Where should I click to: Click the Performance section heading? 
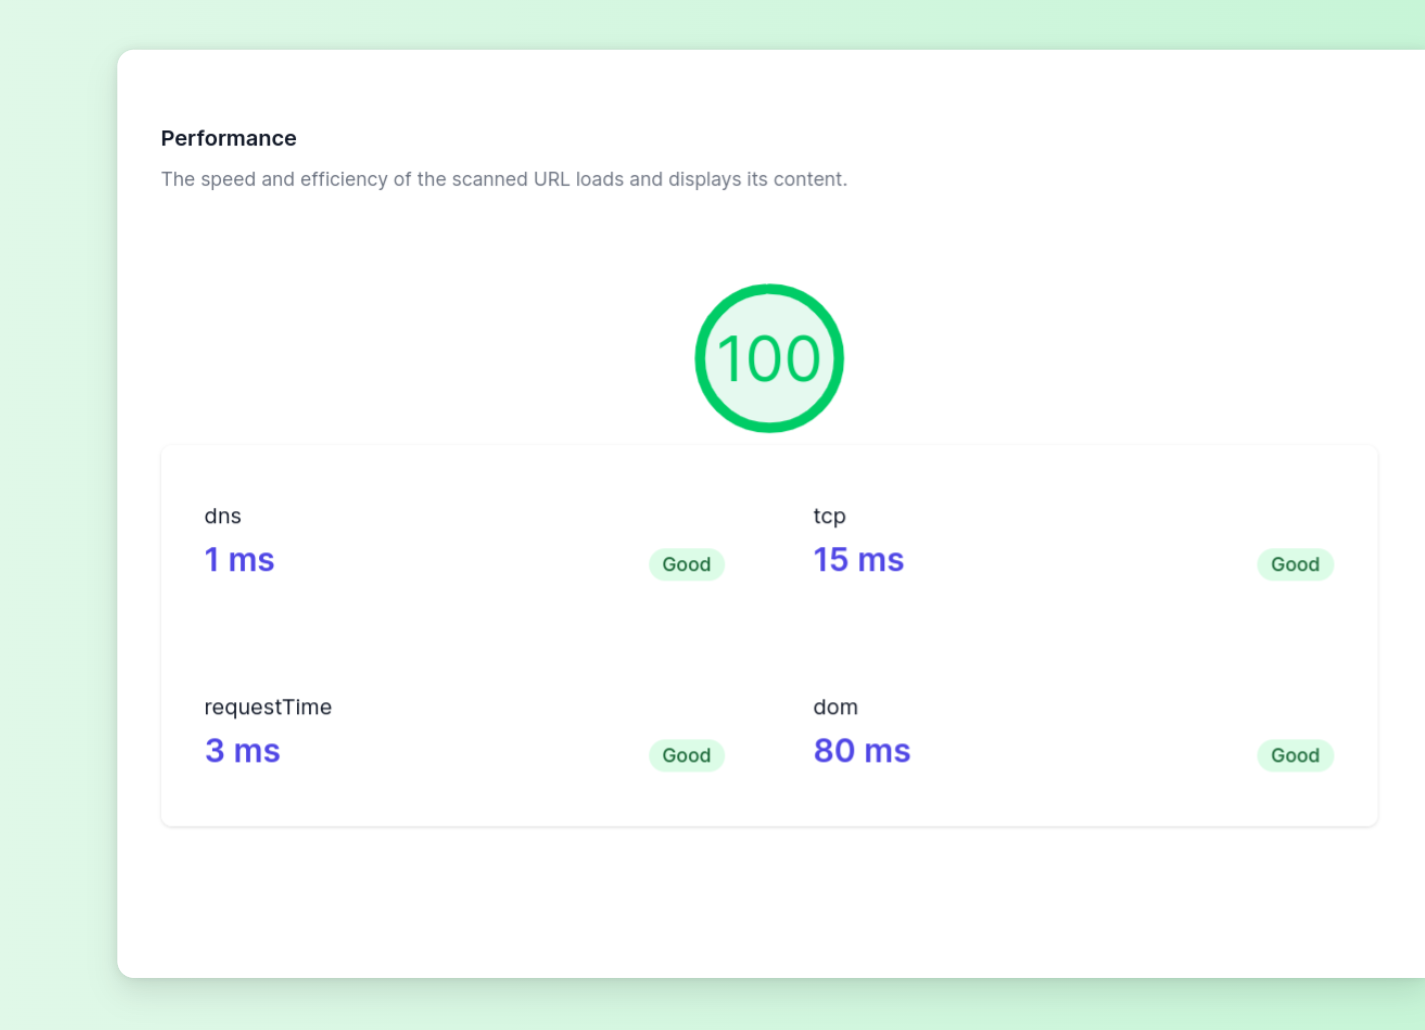(228, 138)
